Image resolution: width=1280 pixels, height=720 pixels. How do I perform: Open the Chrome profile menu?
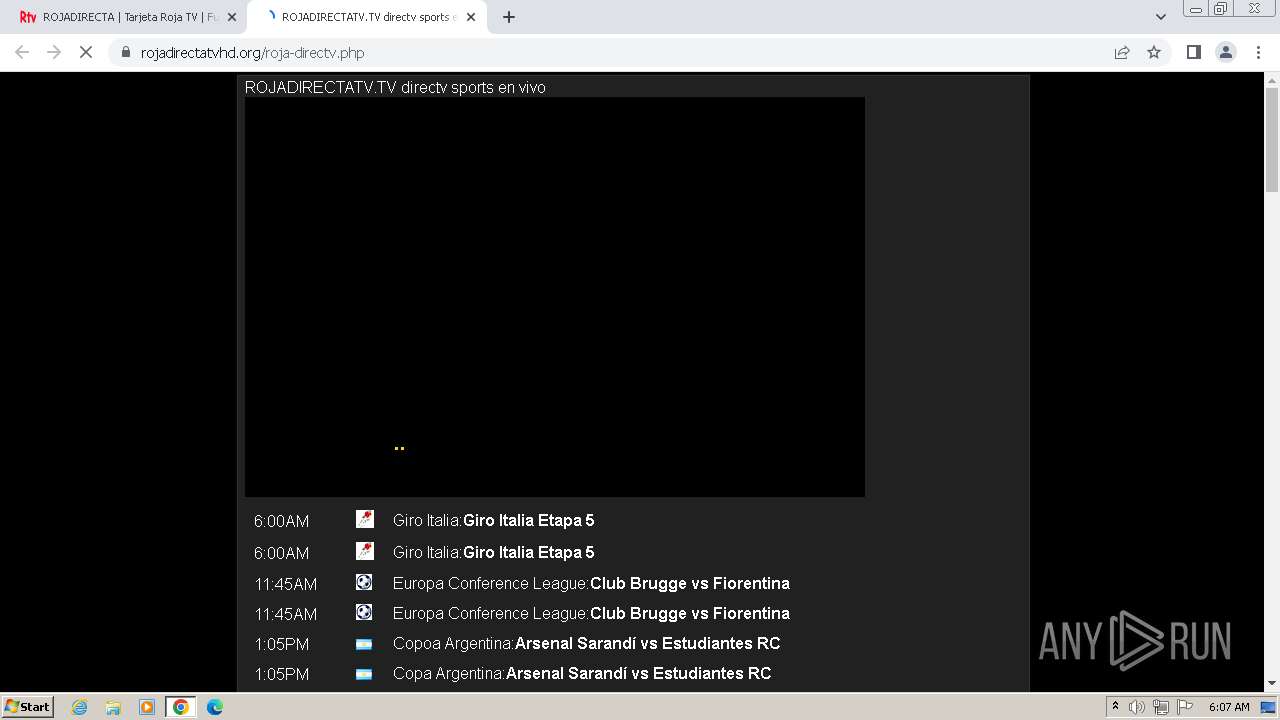[1226, 52]
